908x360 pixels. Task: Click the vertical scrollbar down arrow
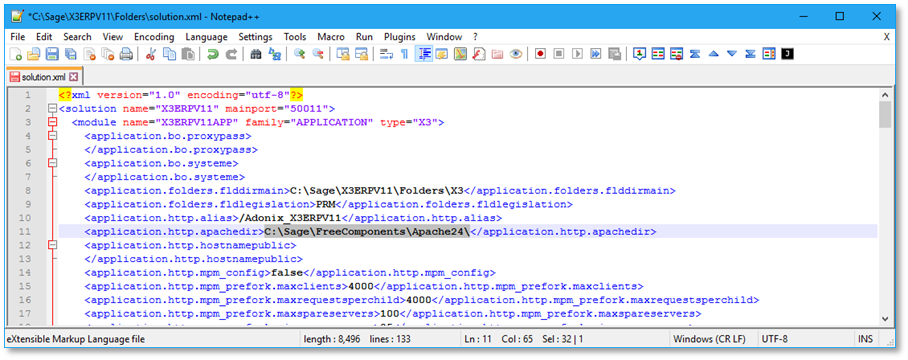(x=884, y=318)
